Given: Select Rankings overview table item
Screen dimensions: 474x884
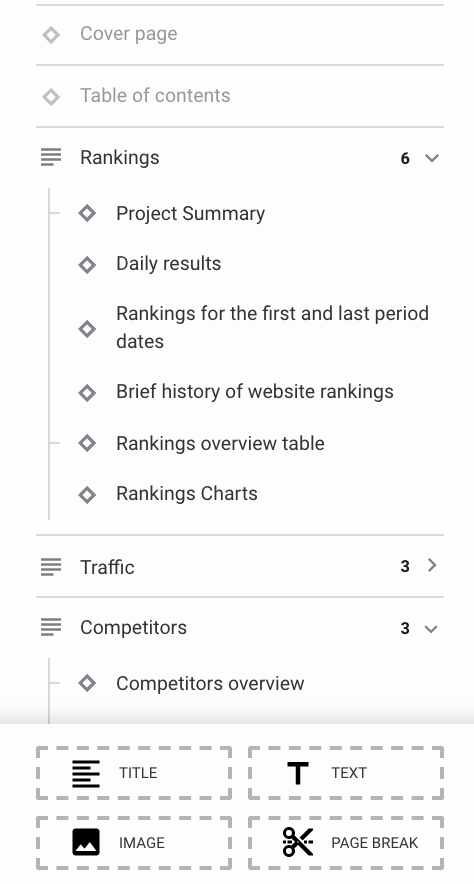Looking at the screenshot, I should click(x=220, y=444).
